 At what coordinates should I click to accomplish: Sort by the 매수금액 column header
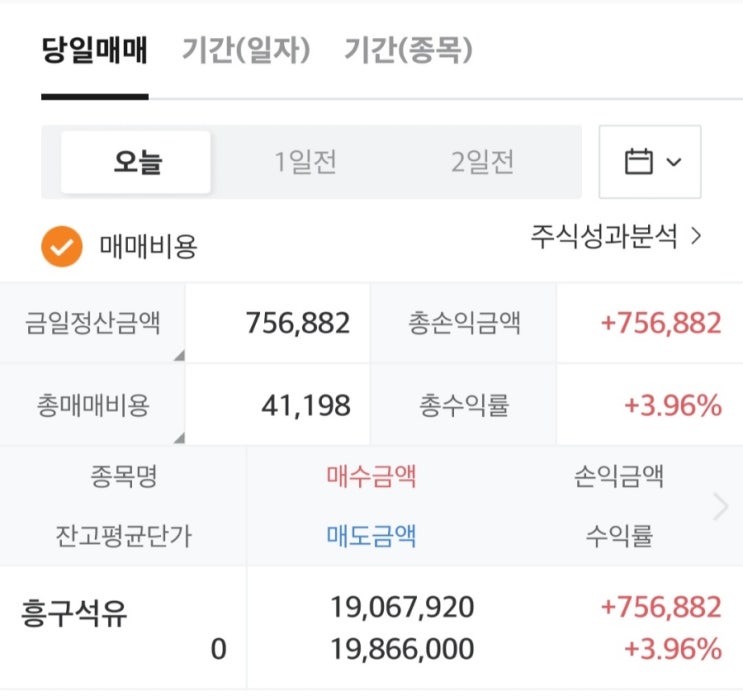coord(371,476)
